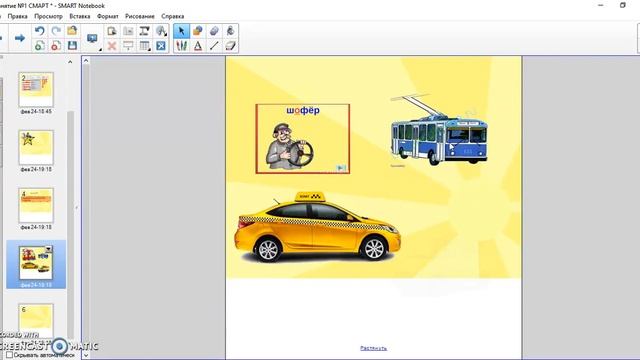Viewport: 640px width, 360px height.
Task: Open the Вставка menu
Action: pos(80,16)
